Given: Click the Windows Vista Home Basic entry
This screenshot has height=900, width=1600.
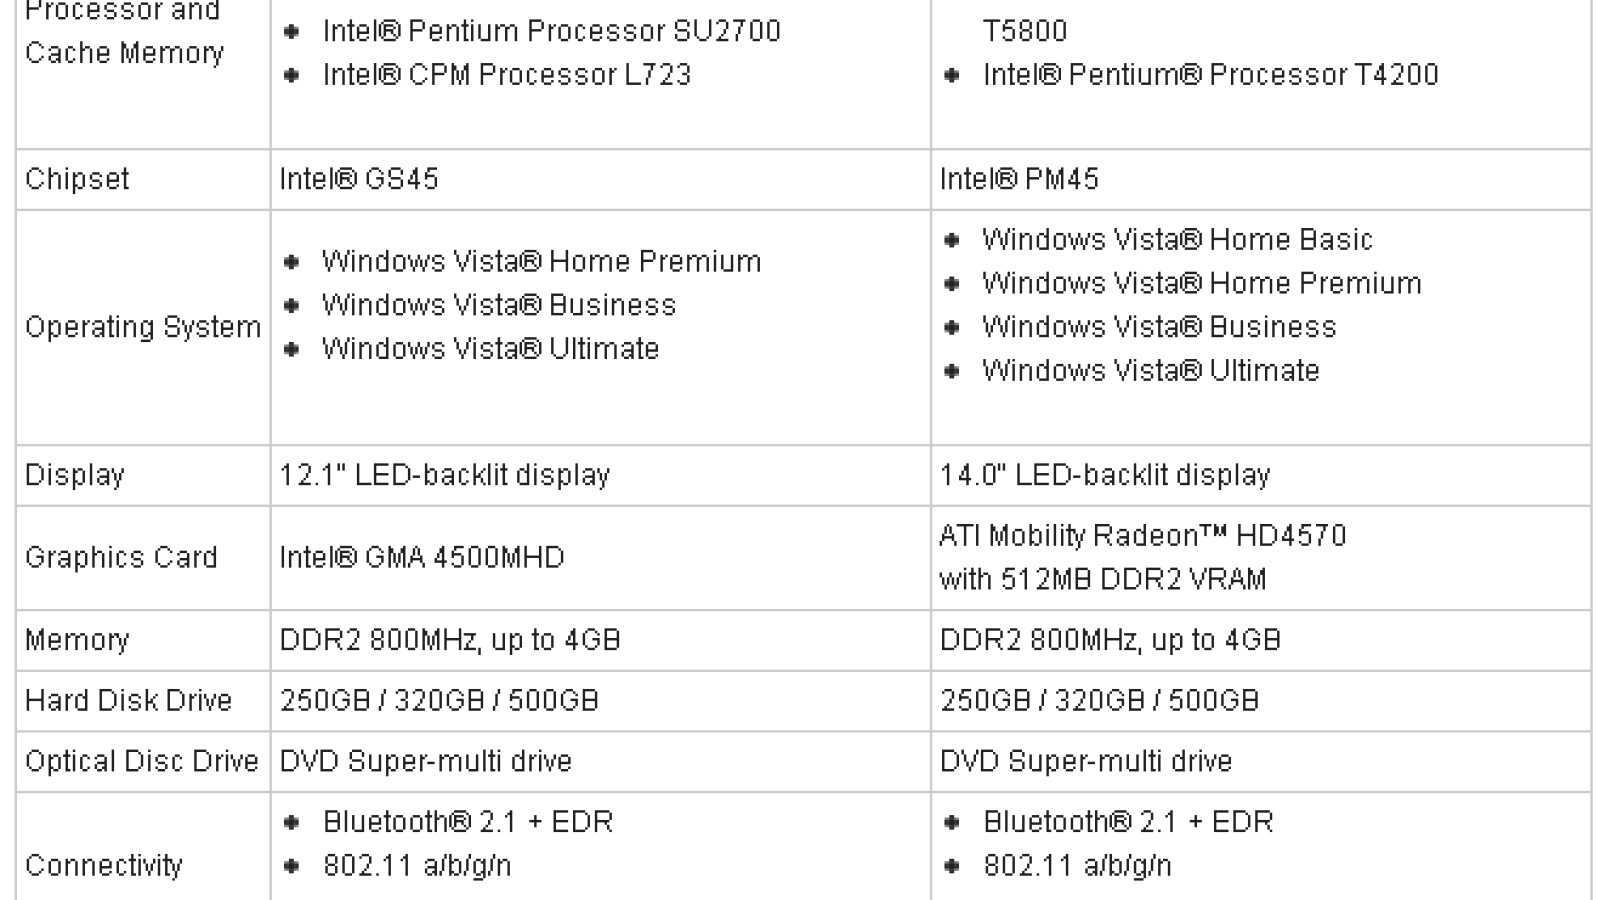Looking at the screenshot, I should [x=1177, y=240].
